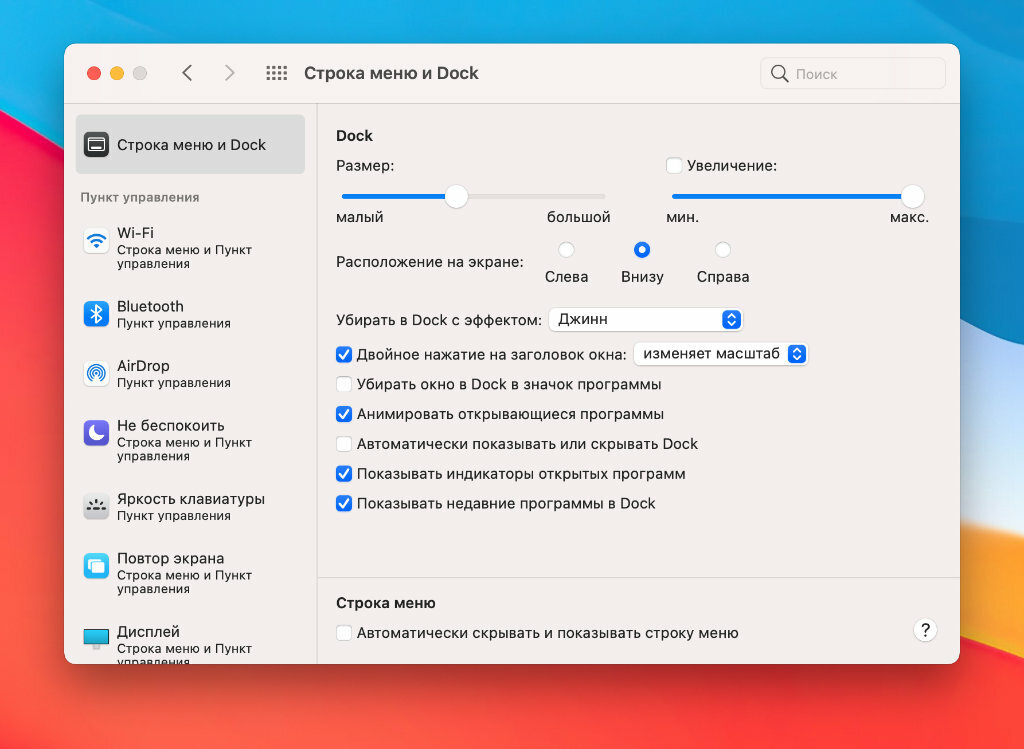Uncheck Анимировать открывающиеся программы
Viewport: 1024px width, 749px height.
(344, 414)
